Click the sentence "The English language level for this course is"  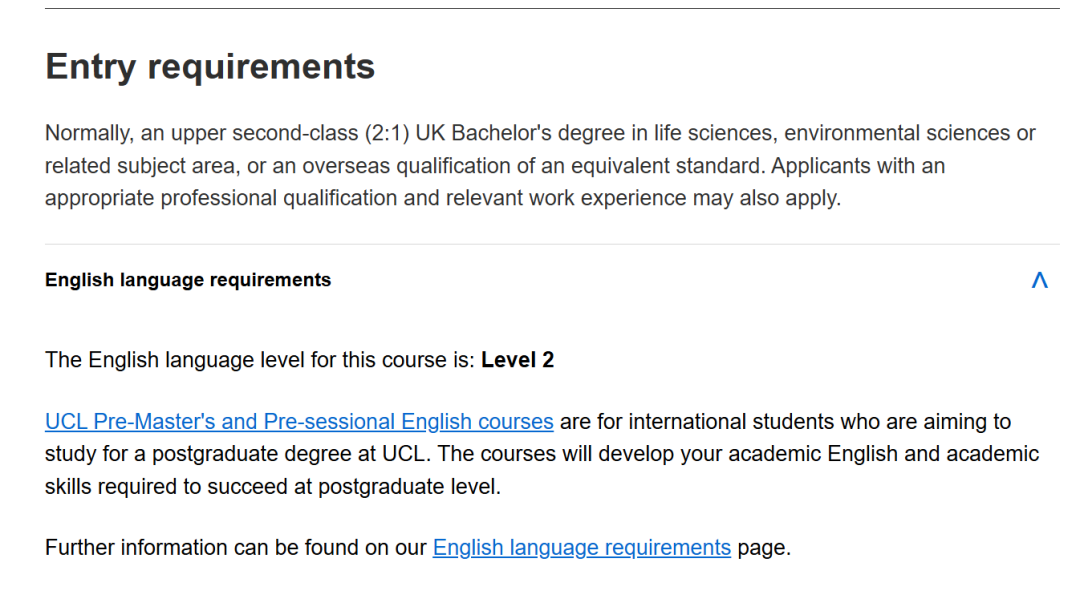[x=258, y=360]
